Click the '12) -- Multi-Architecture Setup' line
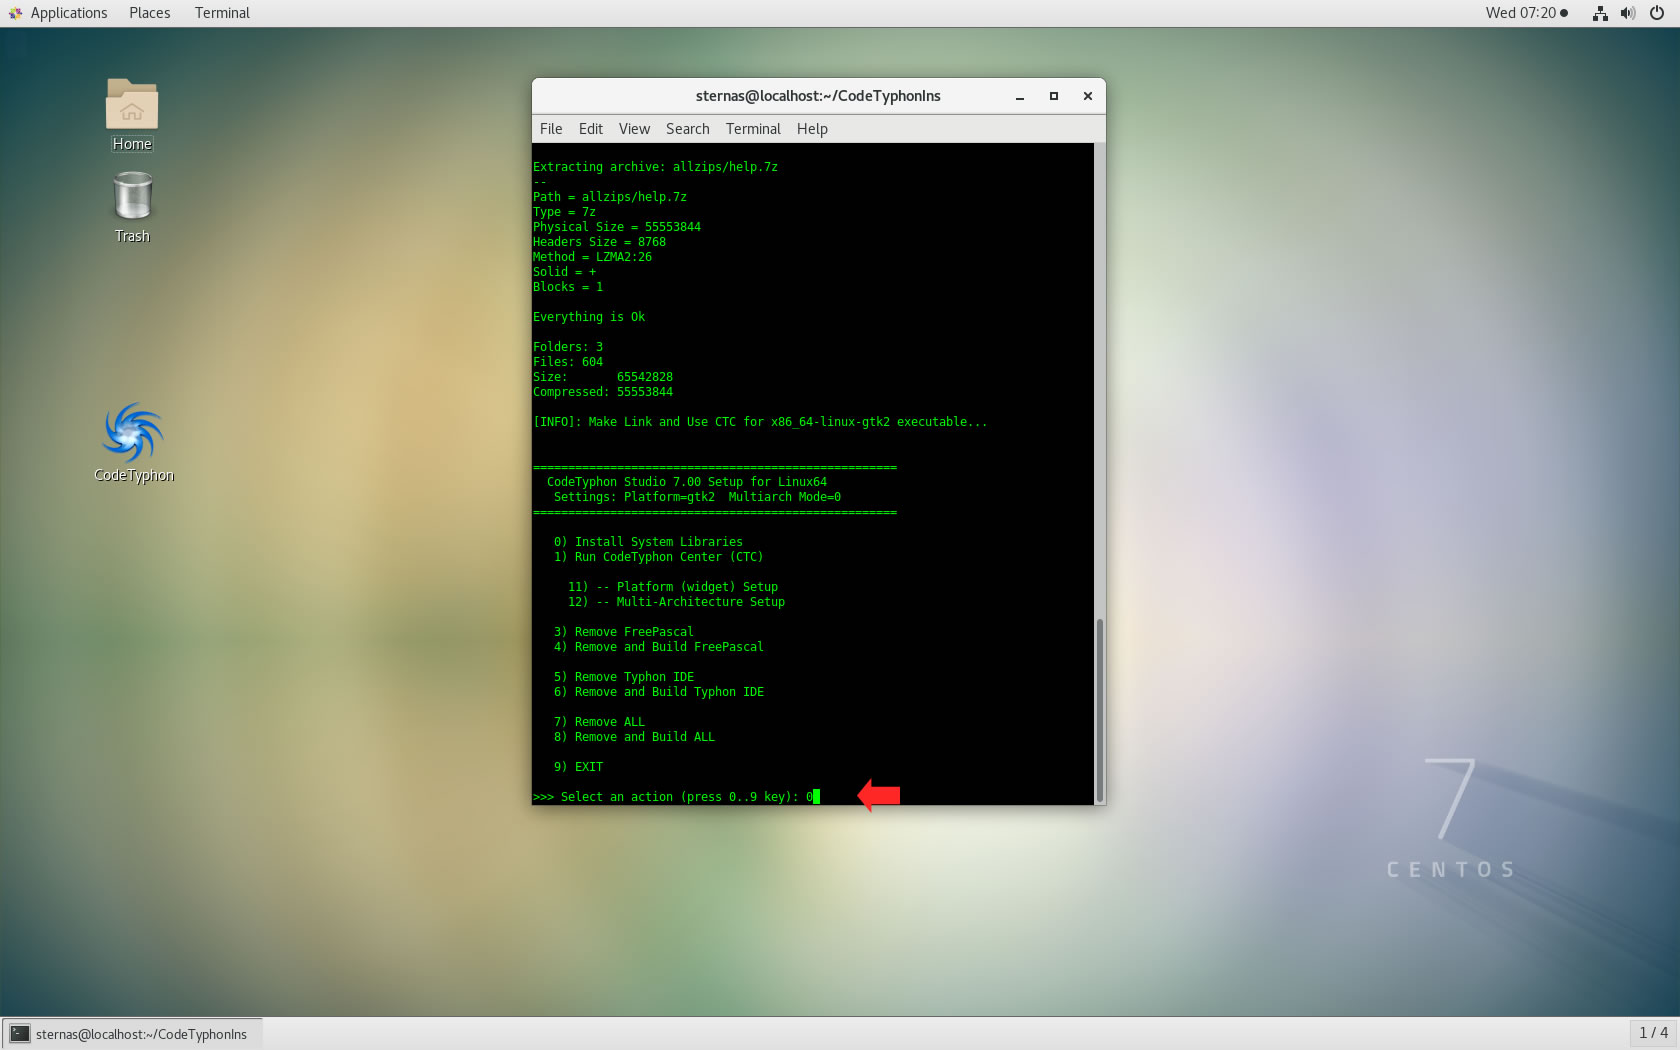 point(676,602)
